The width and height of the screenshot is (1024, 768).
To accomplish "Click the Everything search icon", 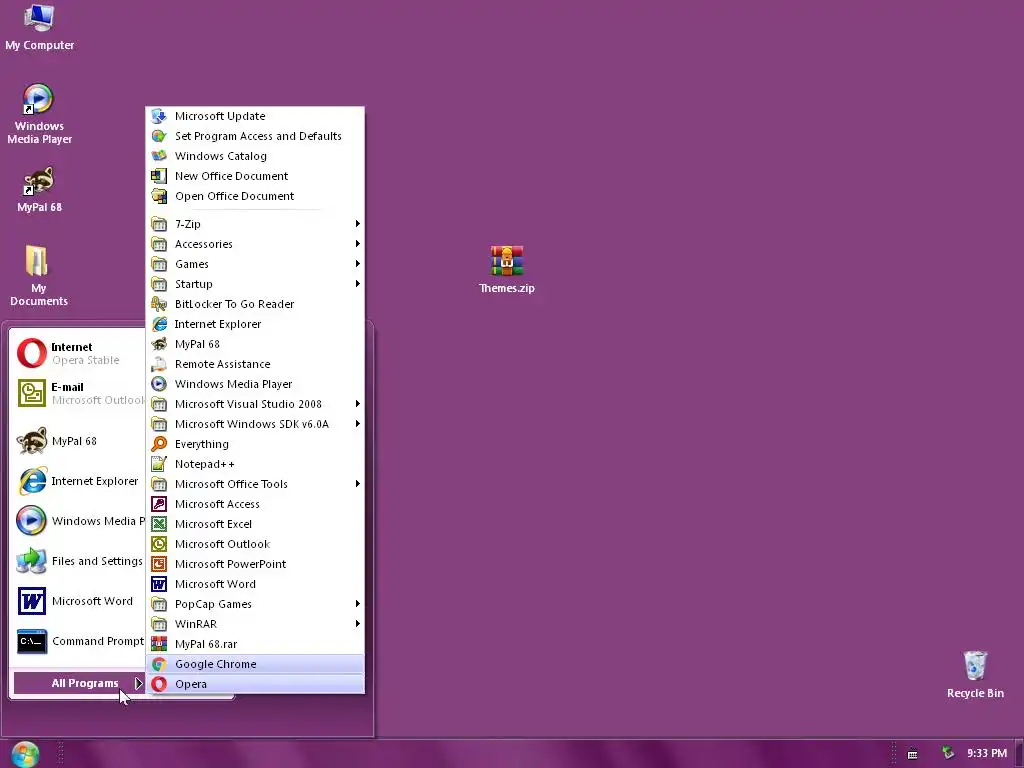I will [x=159, y=444].
